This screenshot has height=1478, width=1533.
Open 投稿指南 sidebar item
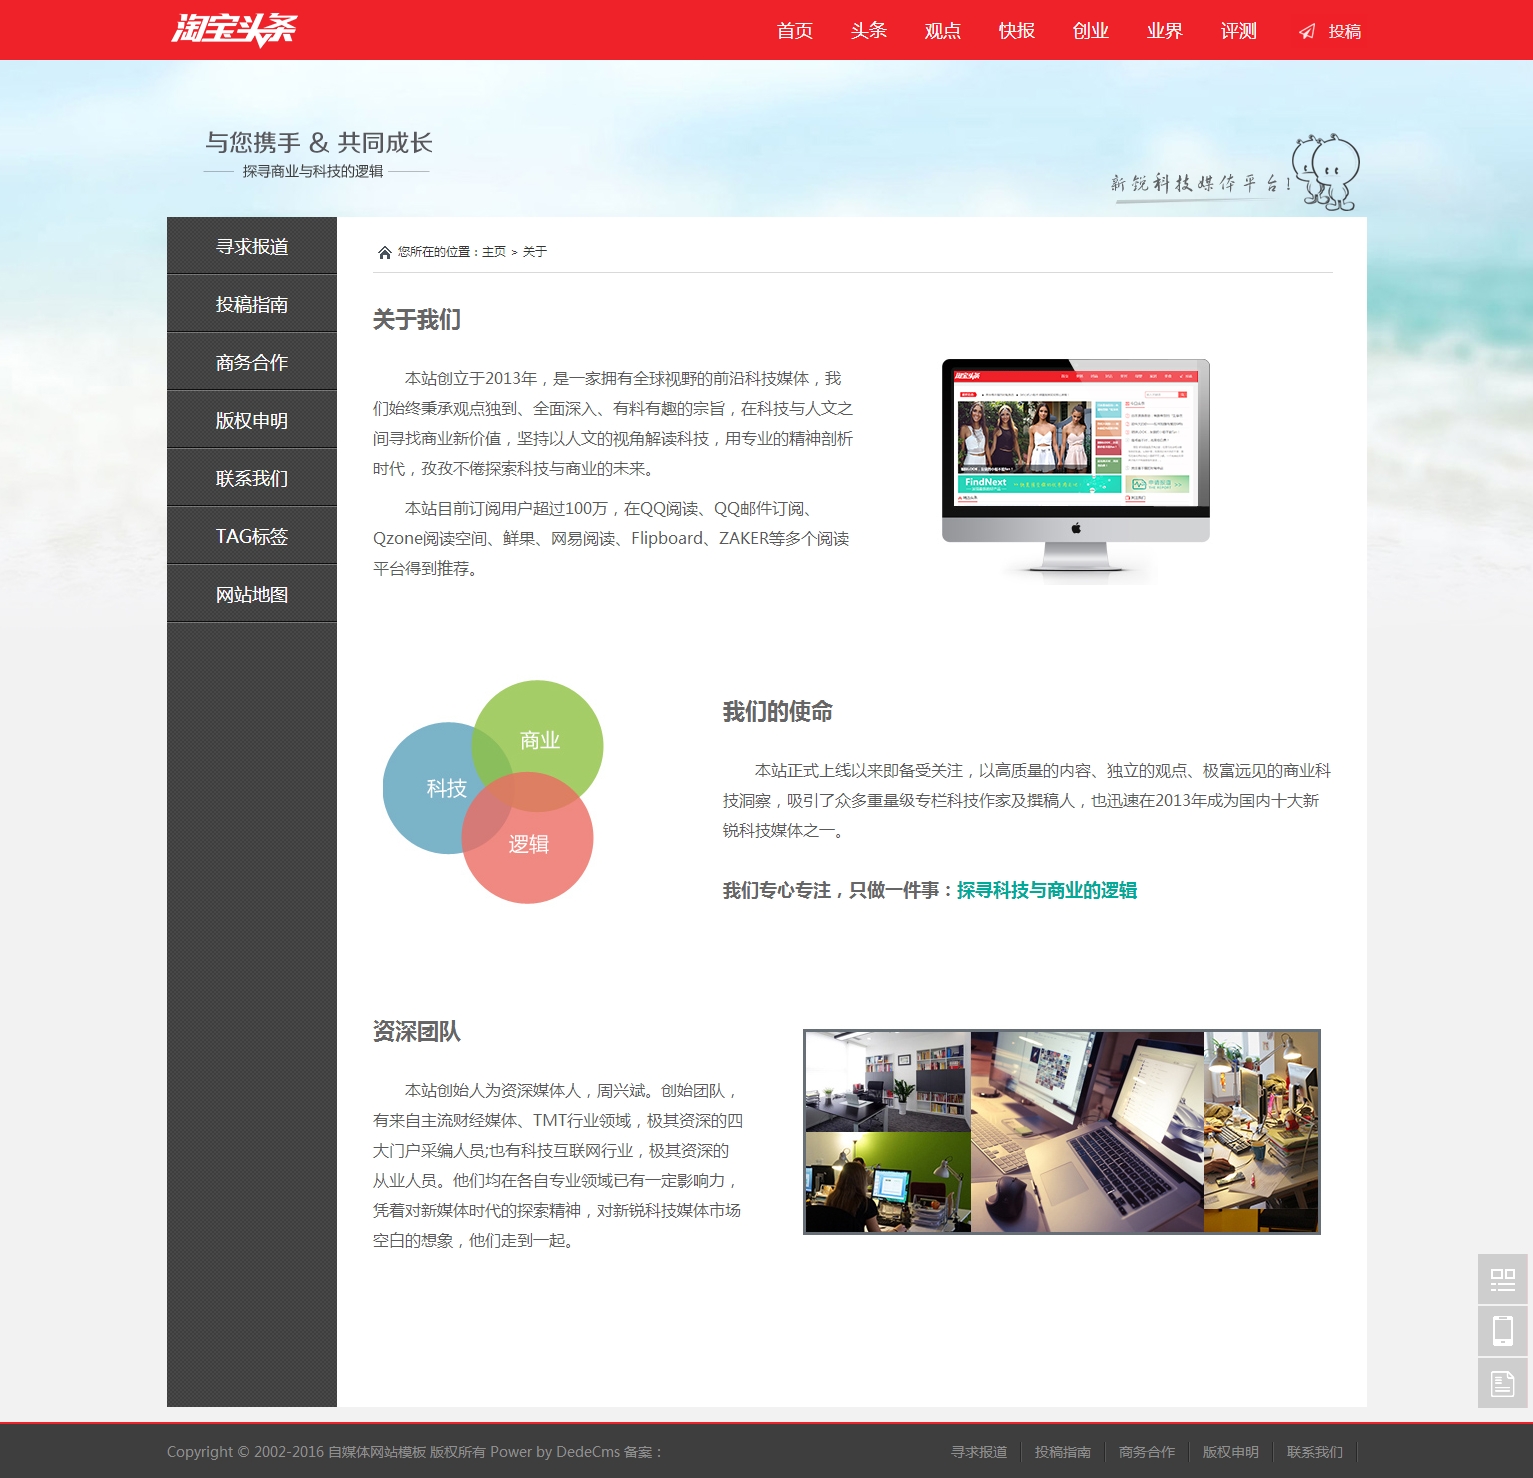click(x=252, y=304)
